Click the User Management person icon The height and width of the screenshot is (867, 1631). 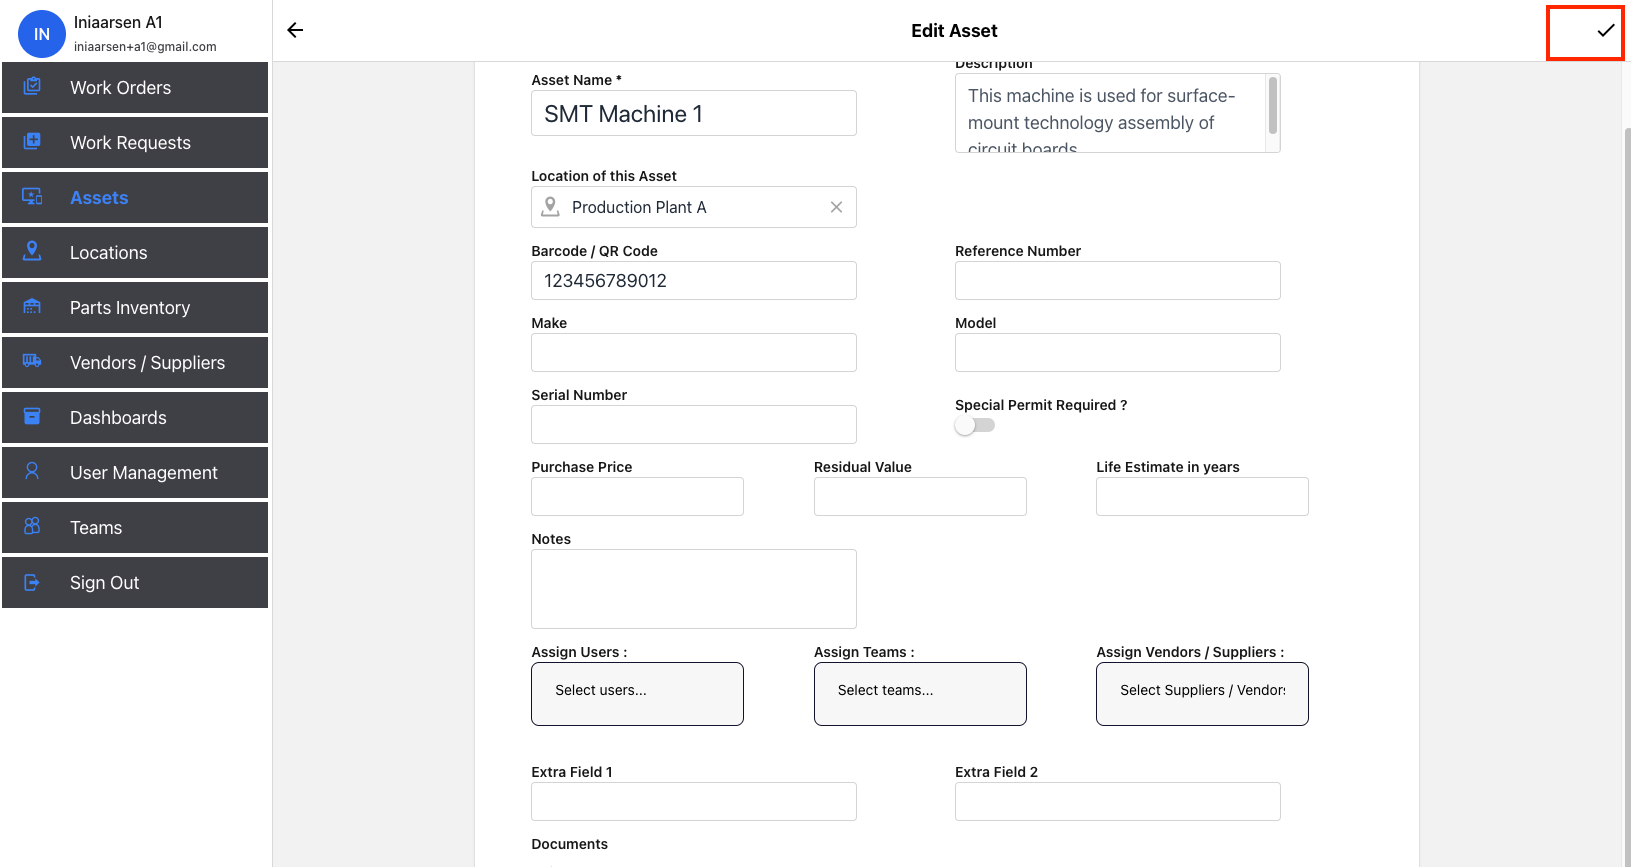point(32,471)
